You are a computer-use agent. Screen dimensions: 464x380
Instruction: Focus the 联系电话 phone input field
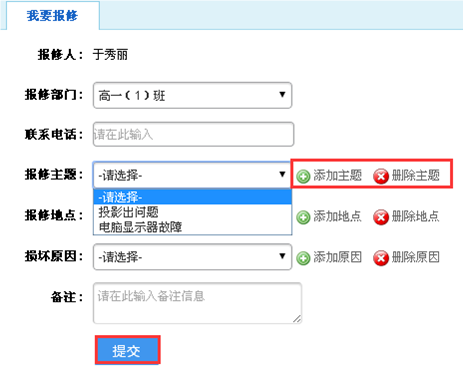(193, 134)
